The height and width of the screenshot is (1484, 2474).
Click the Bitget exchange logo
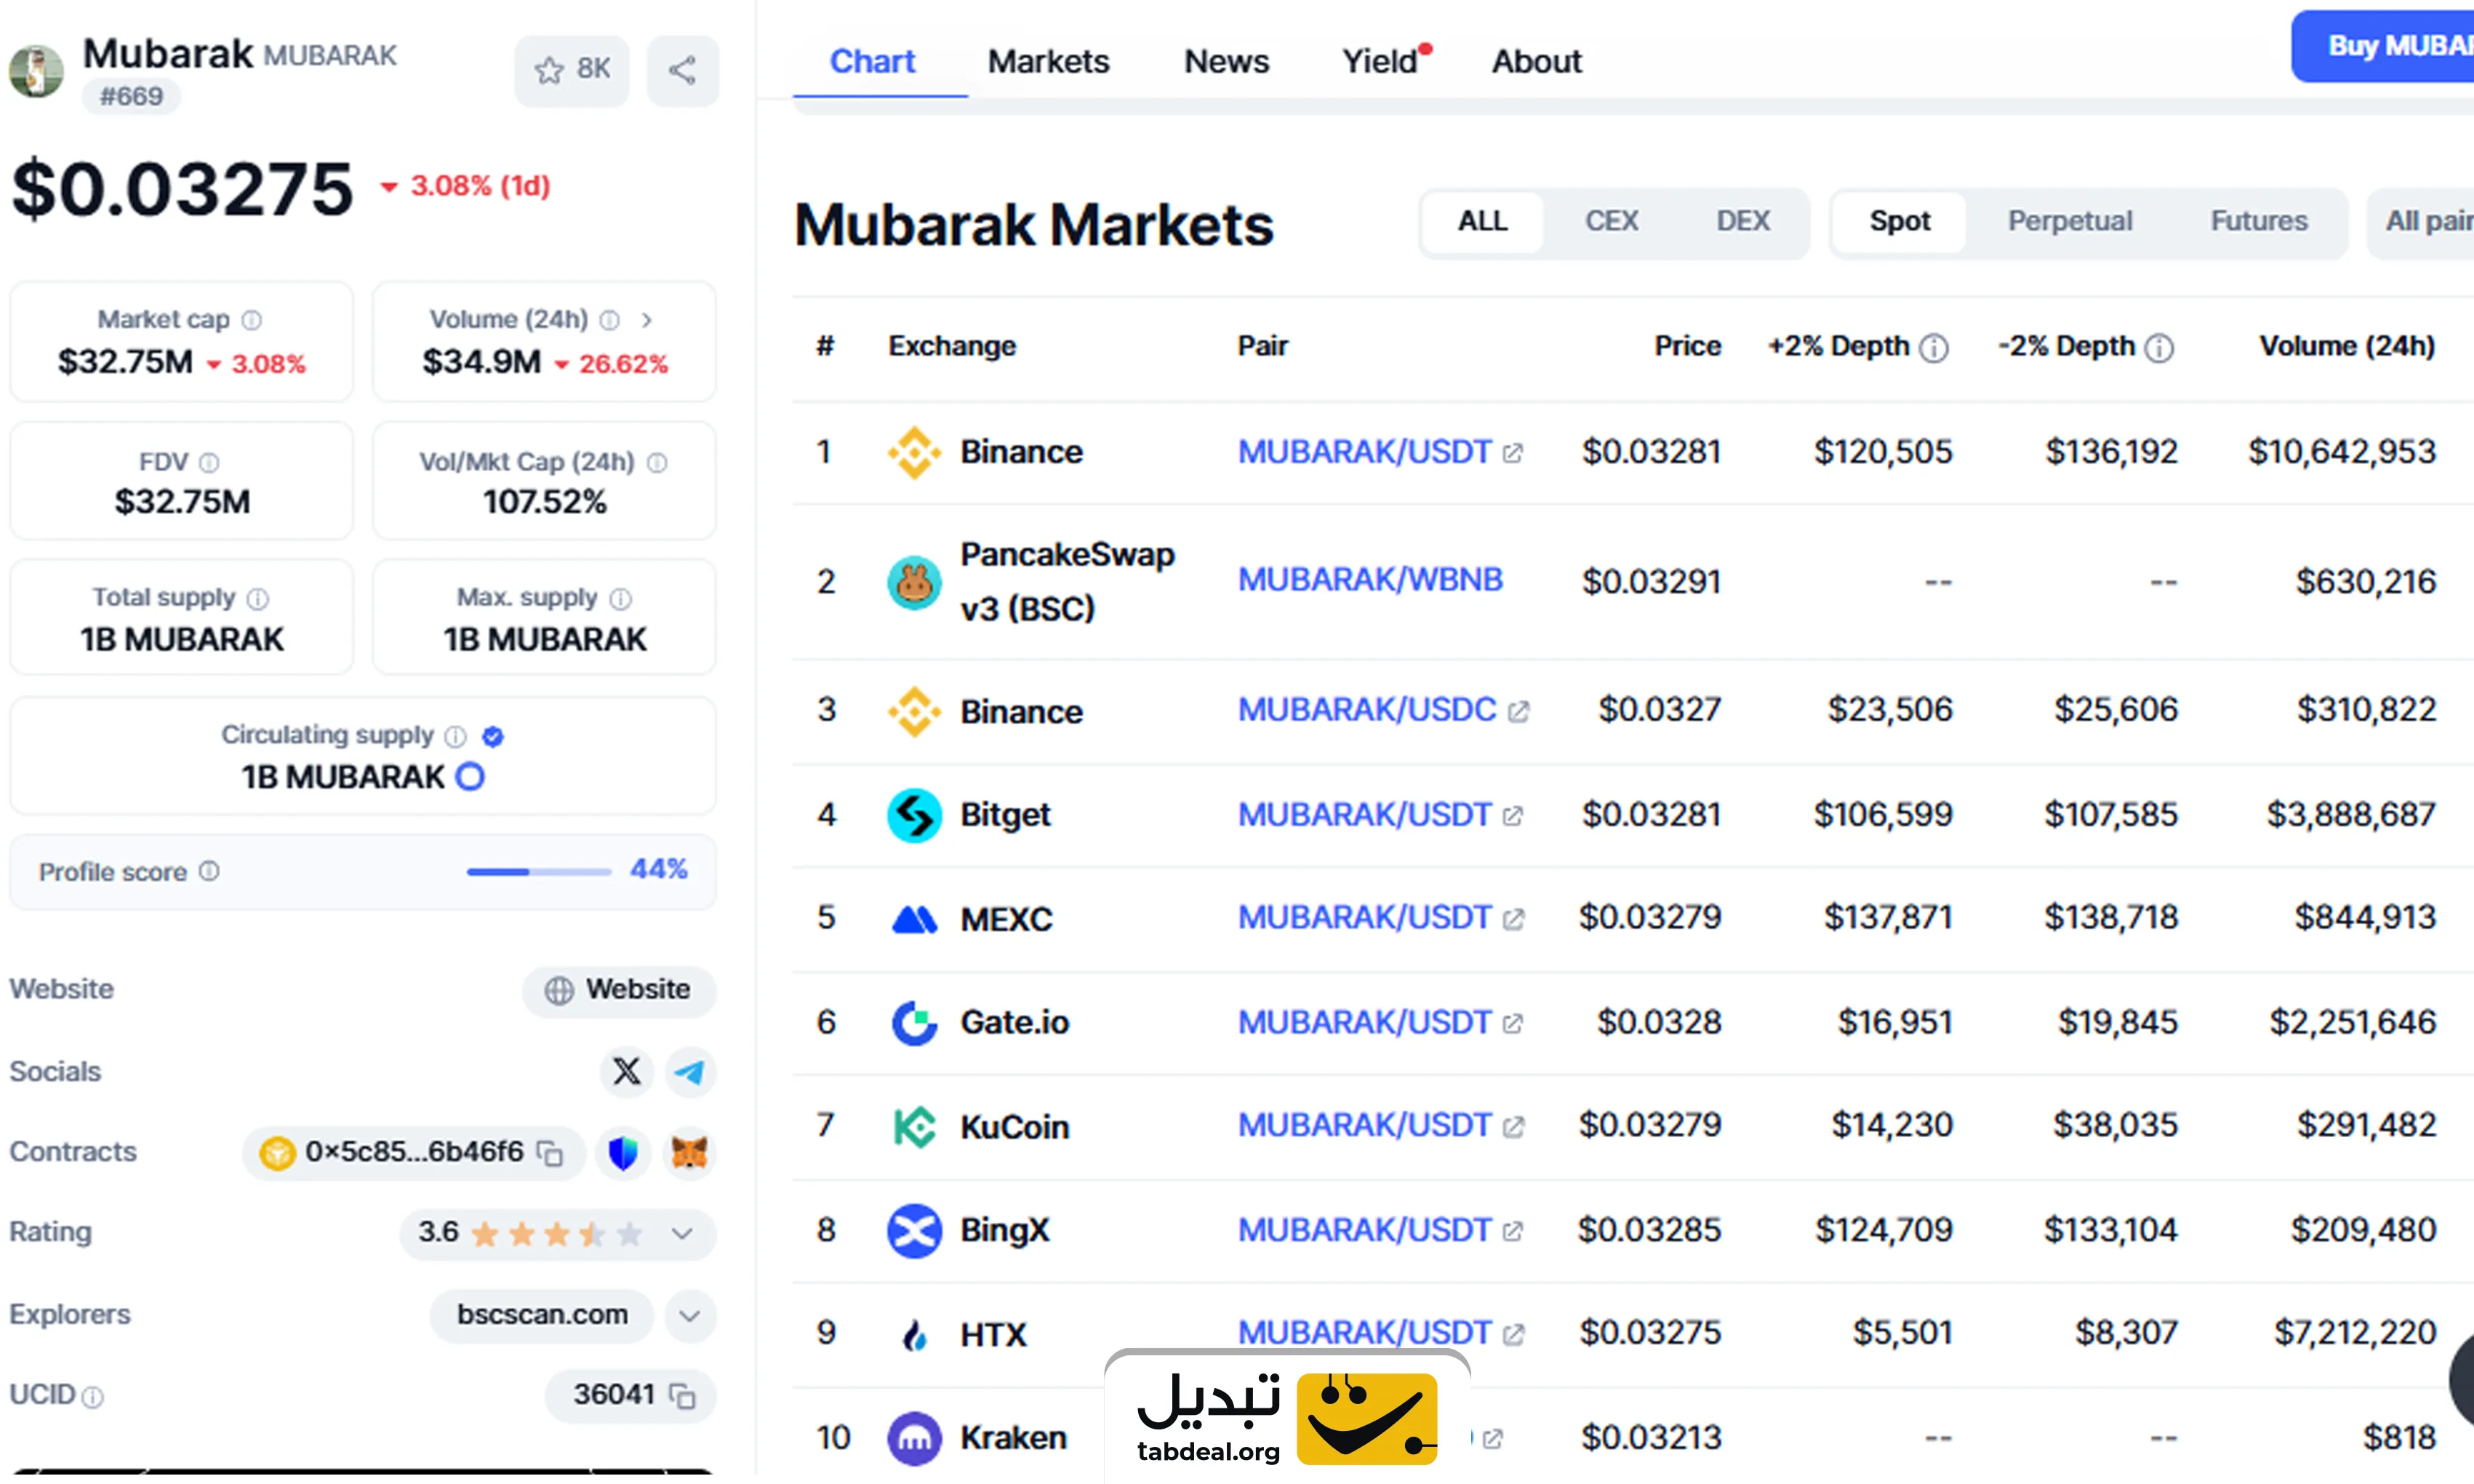tap(914, 816)
